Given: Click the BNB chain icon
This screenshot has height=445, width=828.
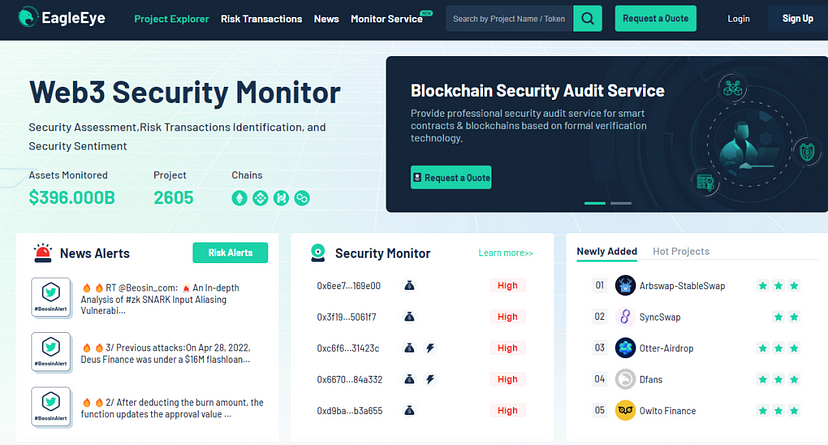Looking at the screenshot, I should [260, 198].
